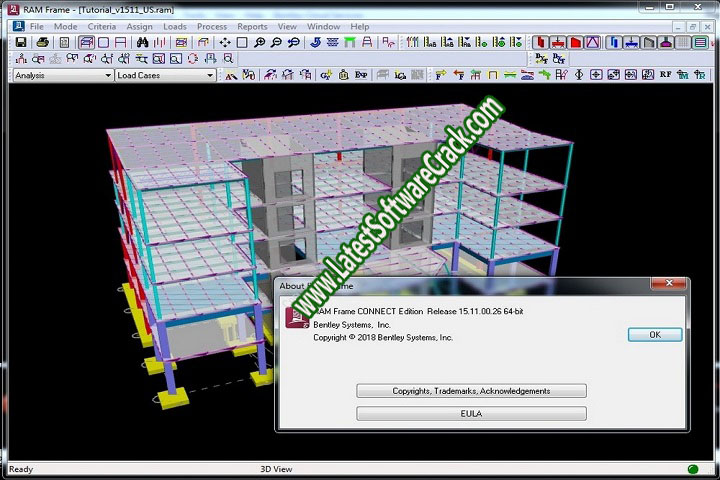The height and width of the screenshot is (480, 720).
Task: Click OK in the About dialog
Action: click(x=655, y=335)
